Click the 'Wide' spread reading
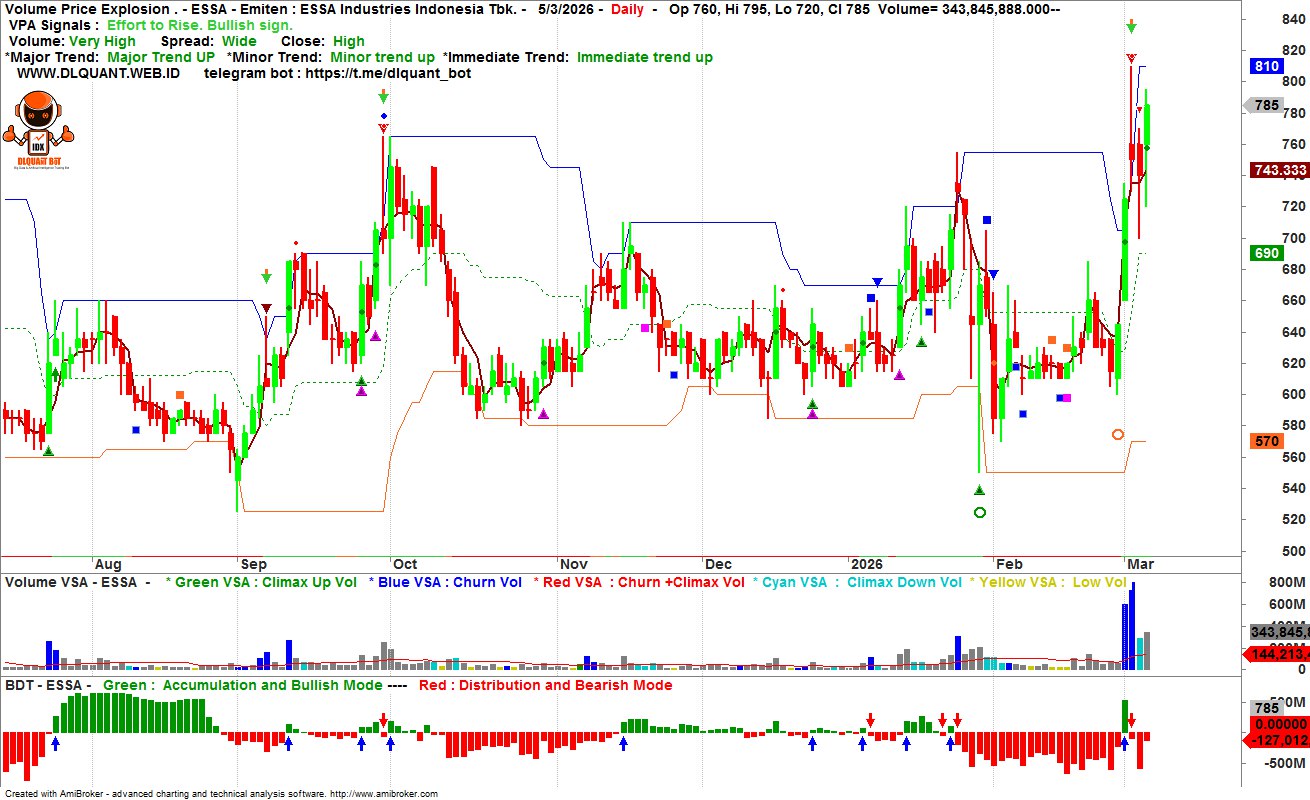Viewport: 1310px width, 800px height. click(x=238, y=41)
